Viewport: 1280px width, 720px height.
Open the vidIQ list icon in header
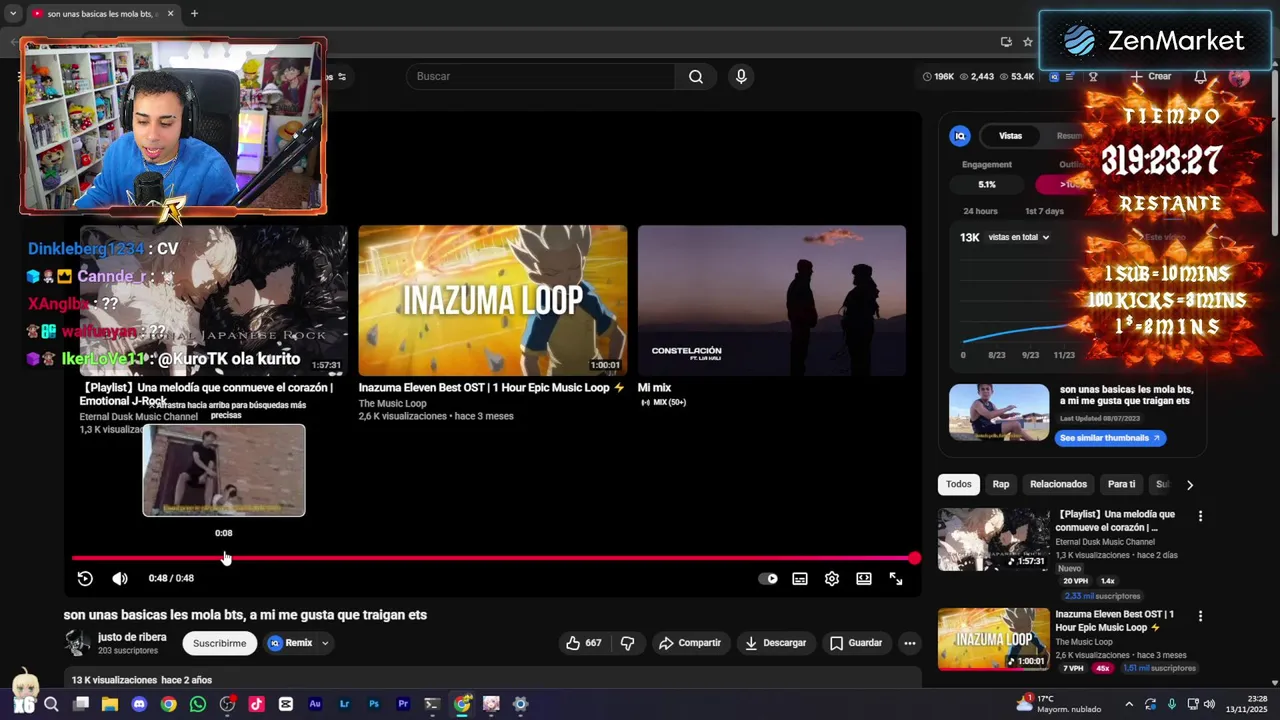[x=1070, y=77]
